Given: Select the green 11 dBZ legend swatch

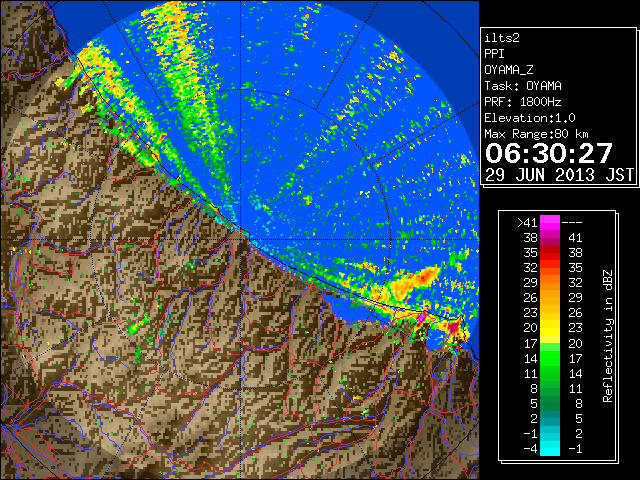Looking at the screenshot, I should [x=550, y=373].
